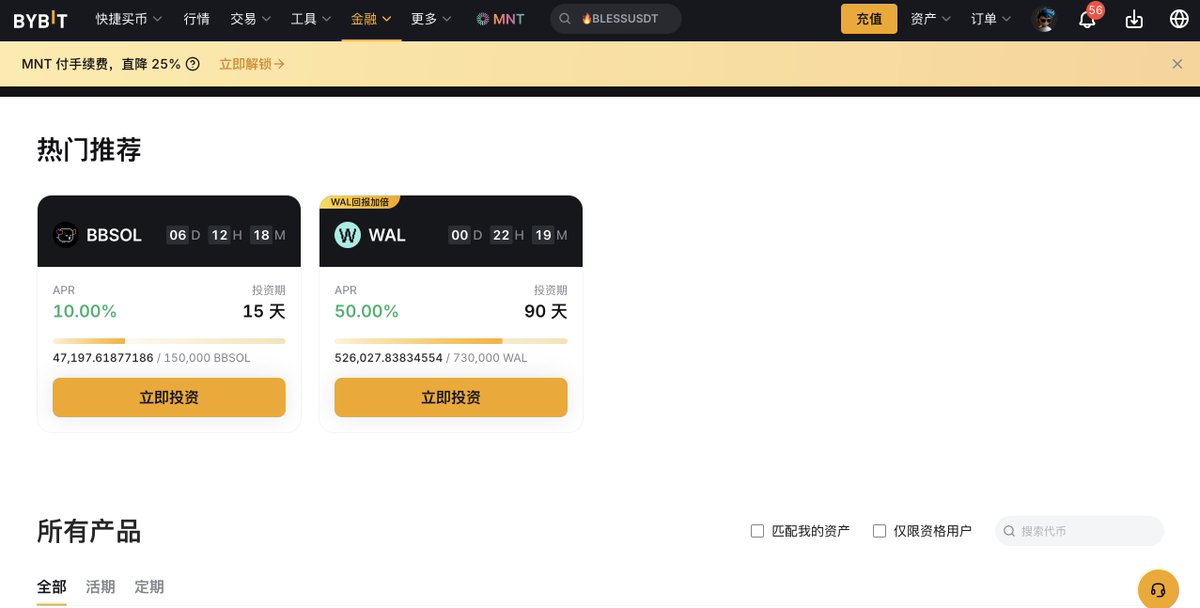1200x608 pixels.
Task: Open the MNT token link
Action: point(500,19)
